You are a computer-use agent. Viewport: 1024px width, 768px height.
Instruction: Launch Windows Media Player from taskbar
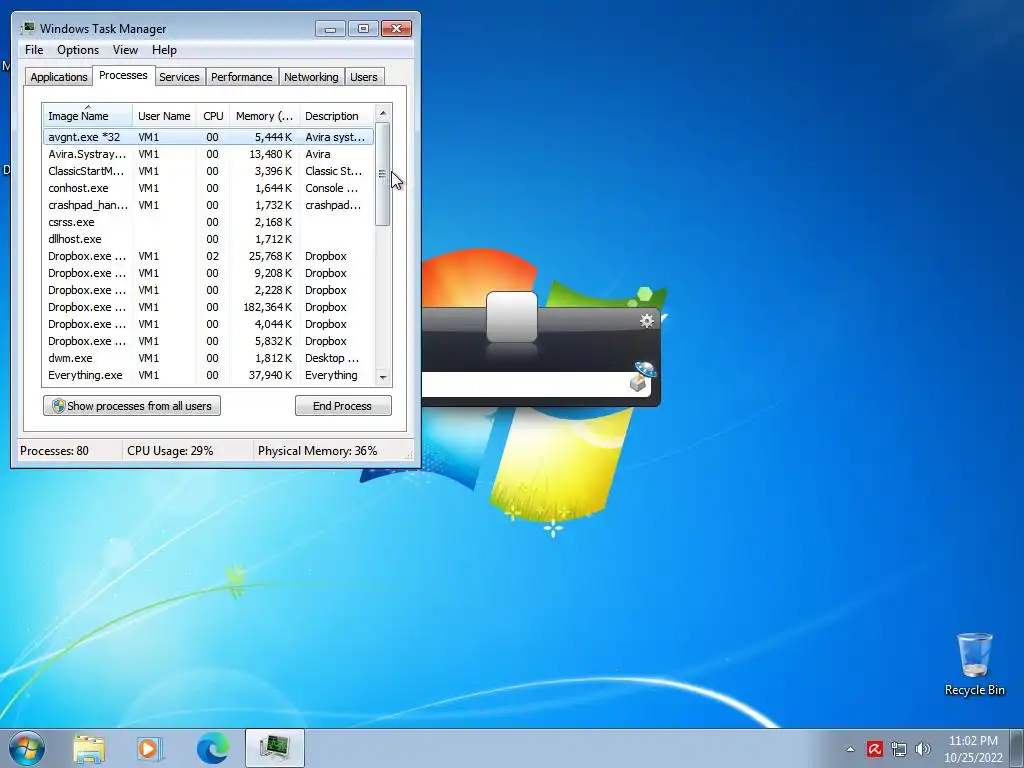pyautogui.click(x=150, y=748)
